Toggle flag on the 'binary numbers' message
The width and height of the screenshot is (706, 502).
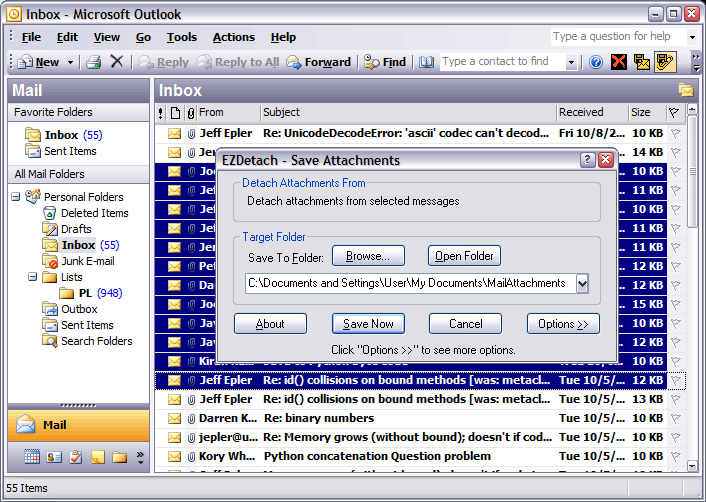(x=675, y=418)
